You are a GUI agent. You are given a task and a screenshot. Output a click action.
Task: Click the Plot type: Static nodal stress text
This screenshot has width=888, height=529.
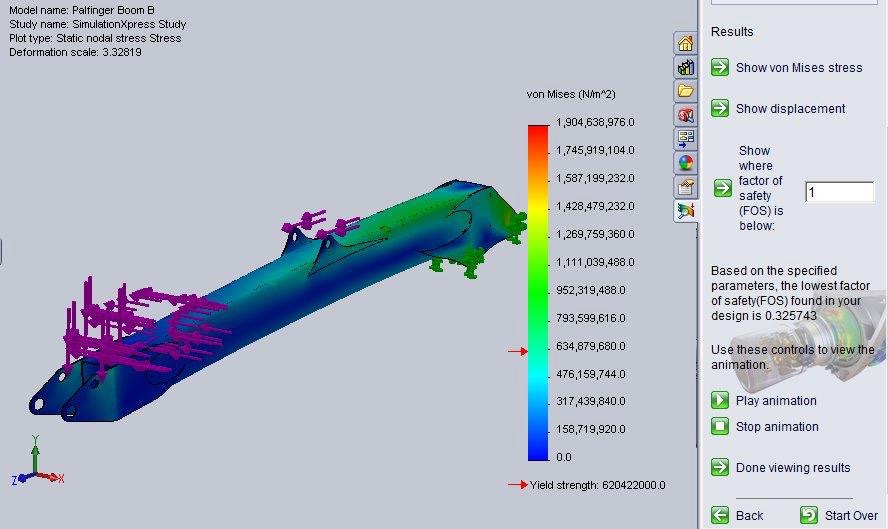point(95,38)
